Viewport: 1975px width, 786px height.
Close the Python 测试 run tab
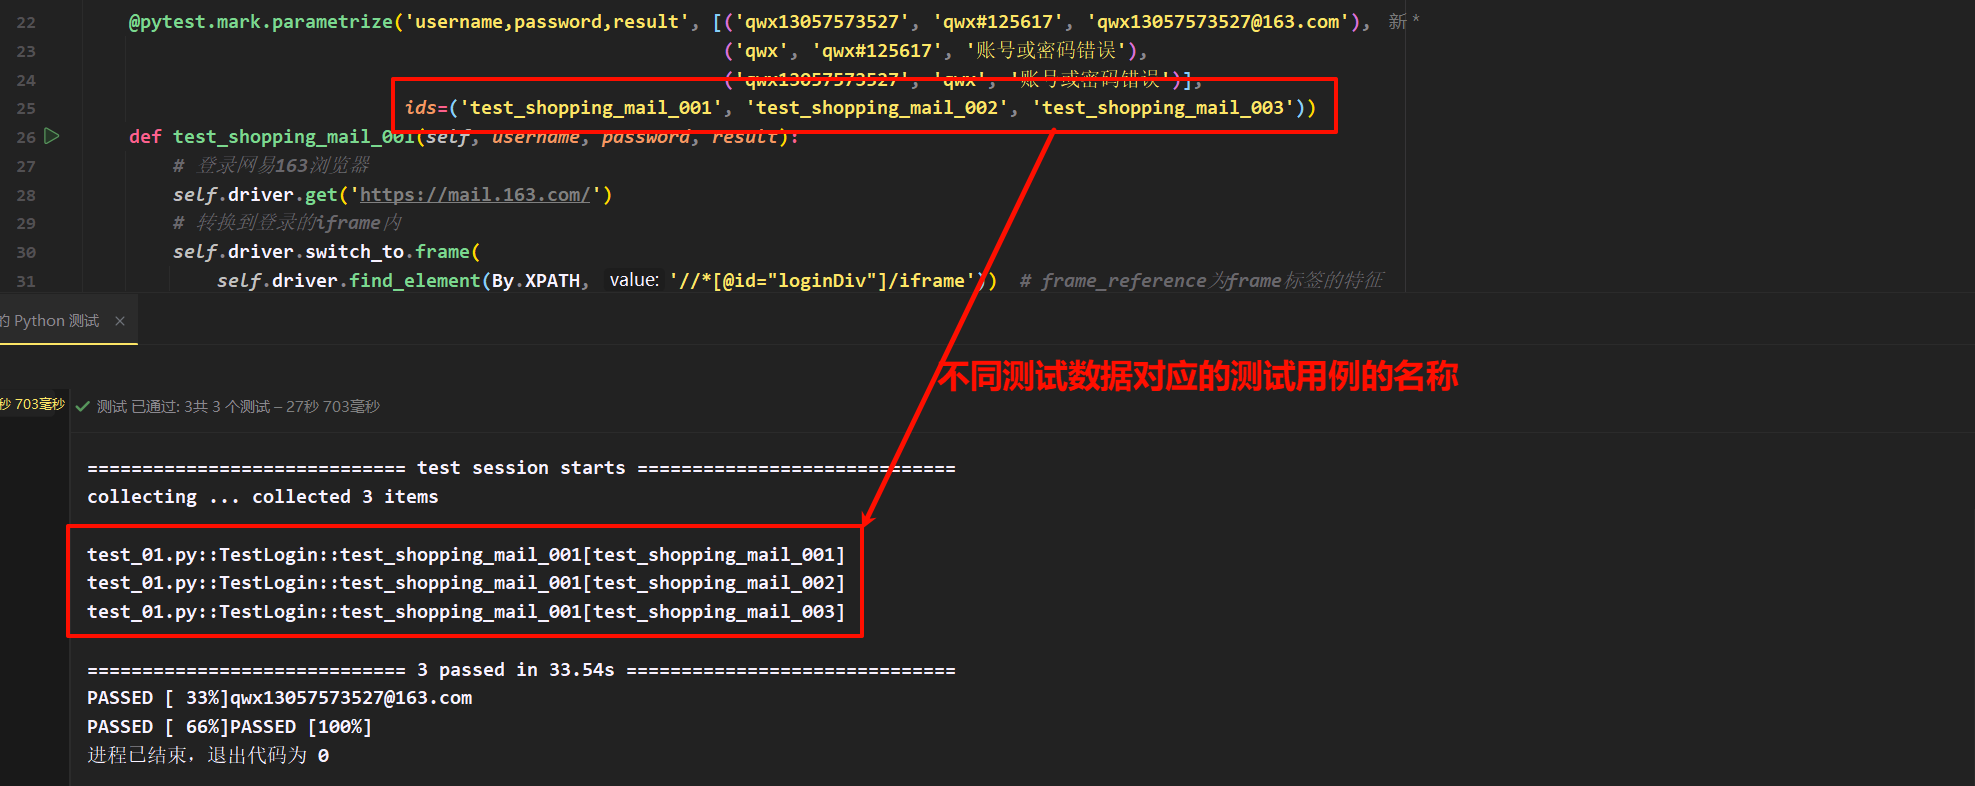(x=120, y=321)
